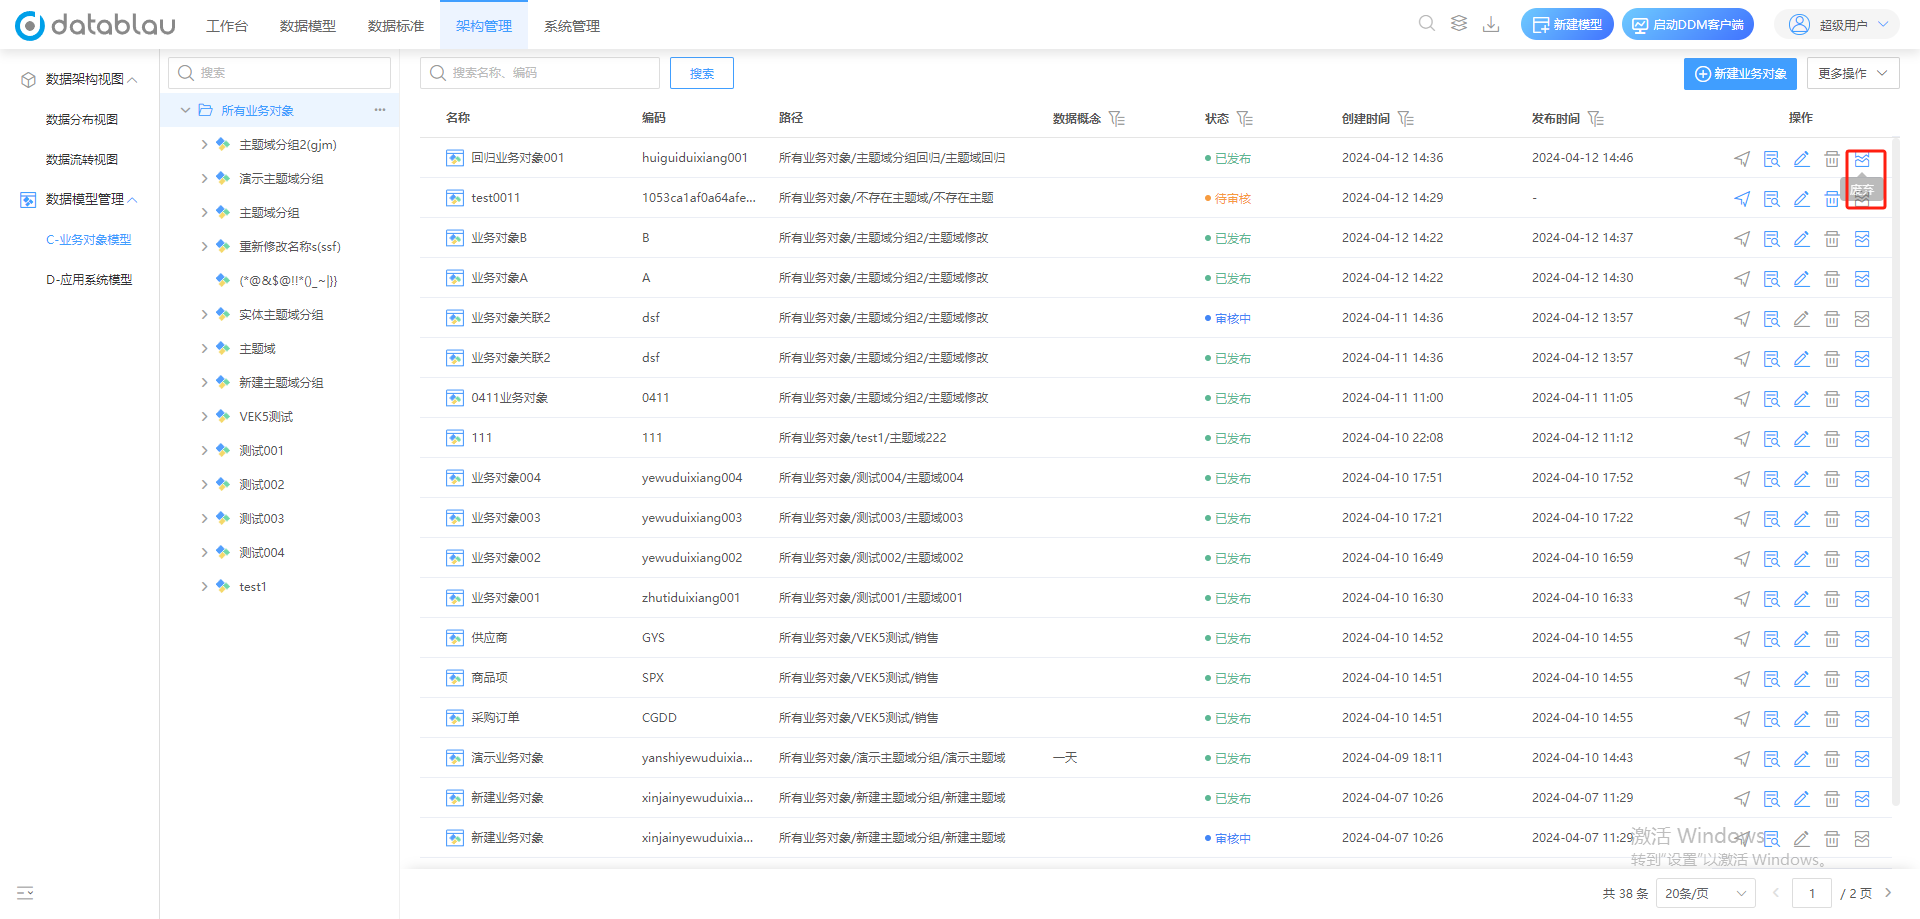Select the 架构管理 tab

coord(484,26)
